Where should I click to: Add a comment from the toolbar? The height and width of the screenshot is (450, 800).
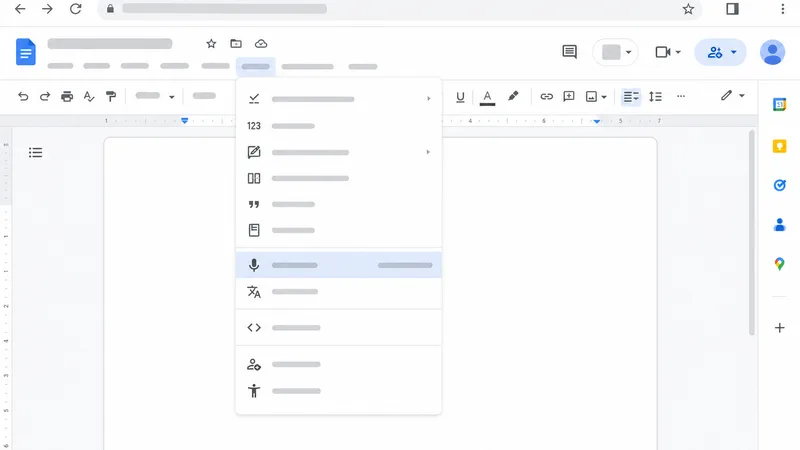[568, 96]
